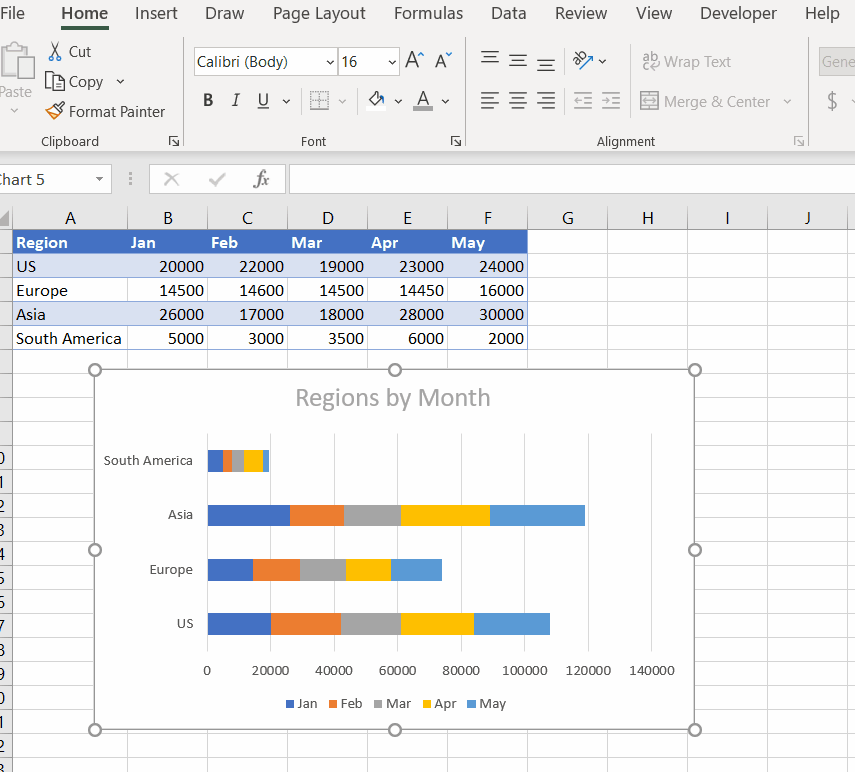Screen dimensions: 855x772
Task: Open the Font group dialog launcher
Action: coord(455,141)
